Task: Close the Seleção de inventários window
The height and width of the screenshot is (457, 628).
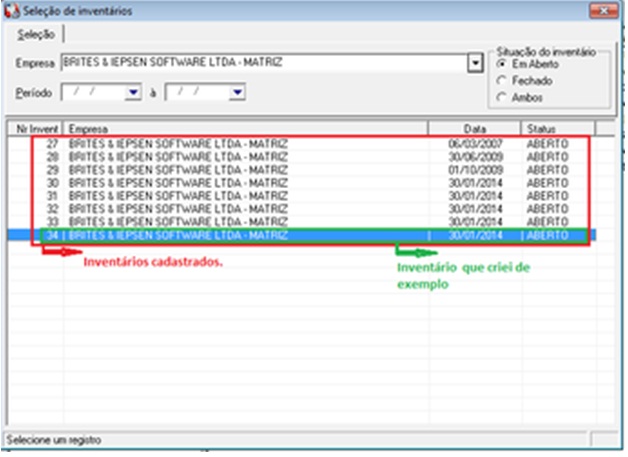Action: (604, 11)
